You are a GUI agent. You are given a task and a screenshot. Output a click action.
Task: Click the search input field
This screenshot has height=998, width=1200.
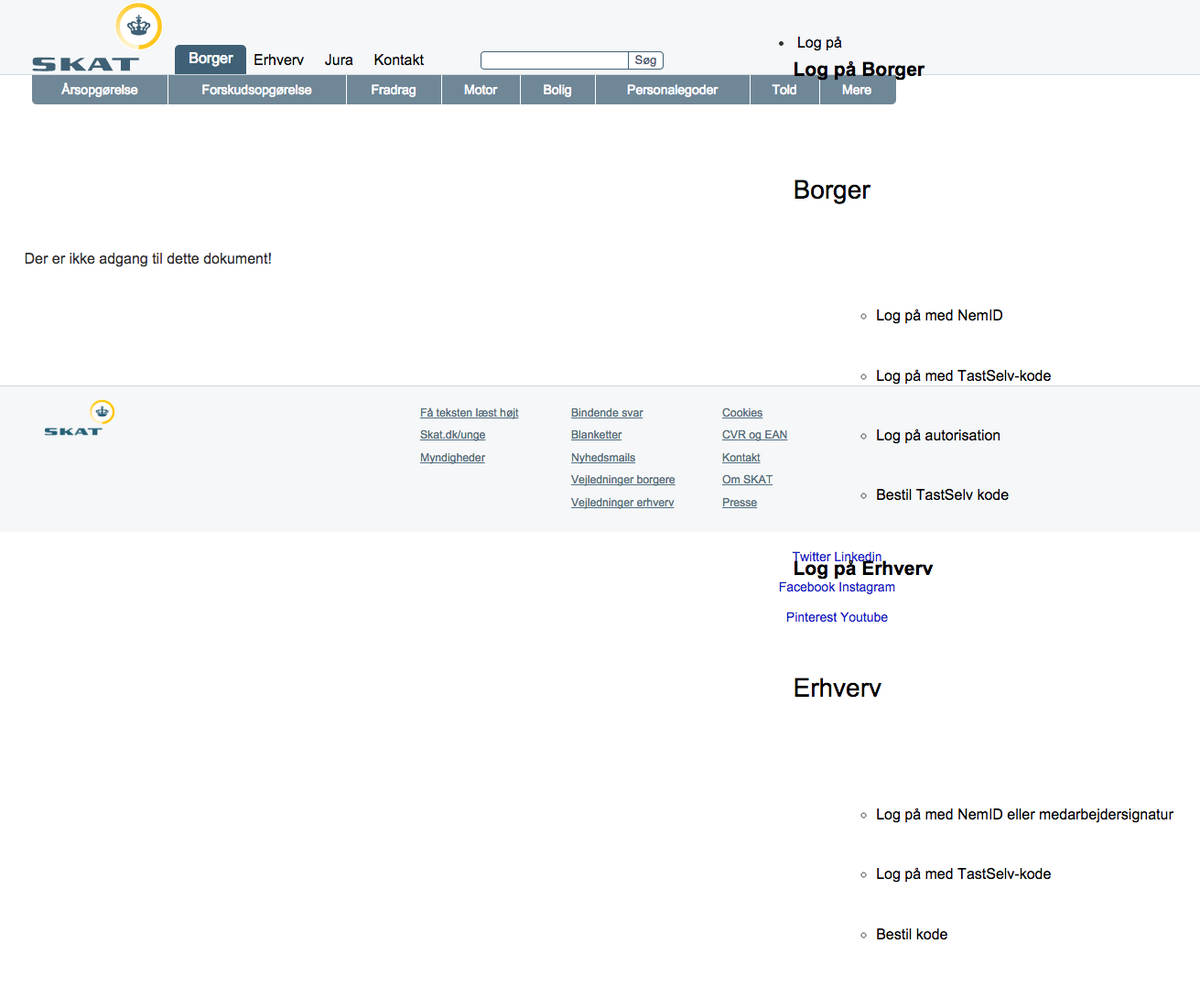point(555,61)
